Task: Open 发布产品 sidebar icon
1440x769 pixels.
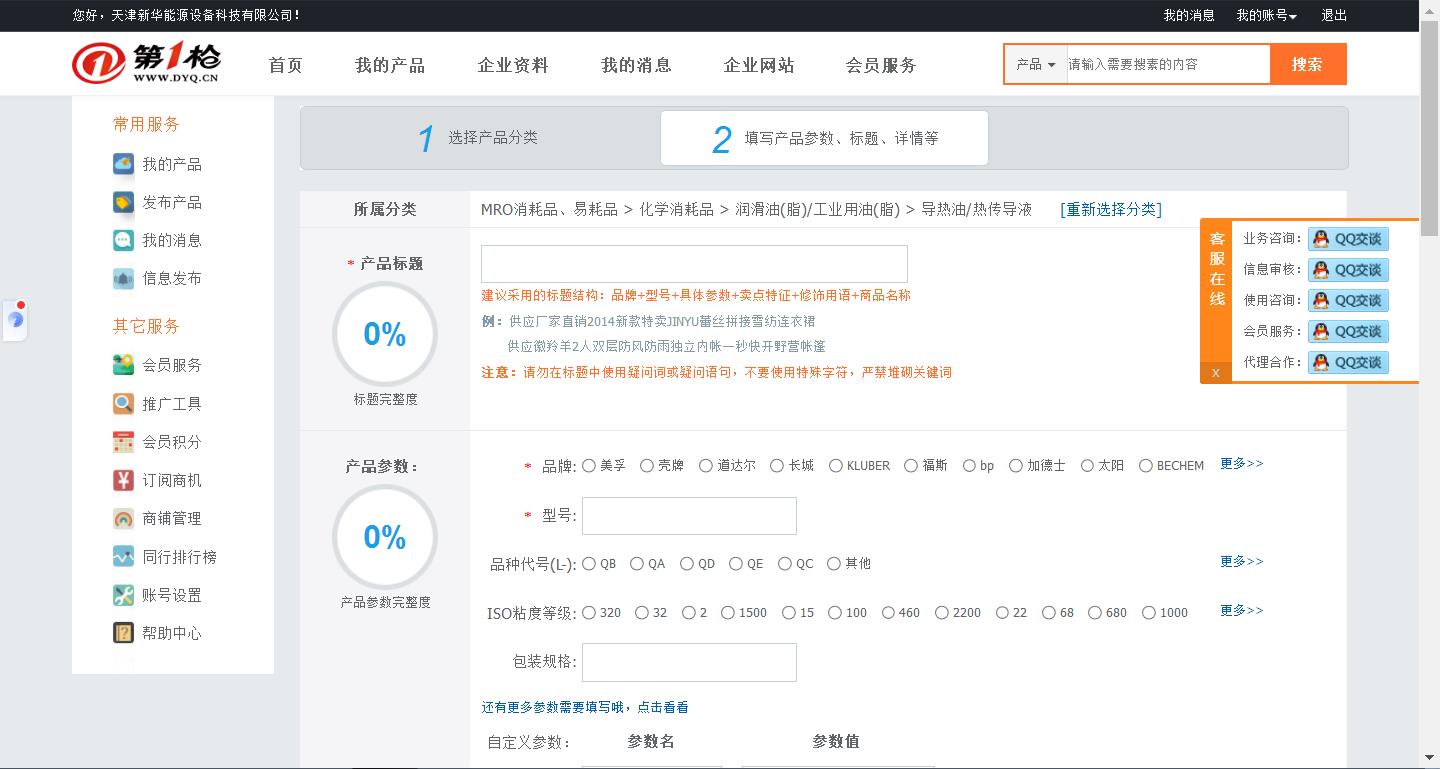Action: point(123,202)
